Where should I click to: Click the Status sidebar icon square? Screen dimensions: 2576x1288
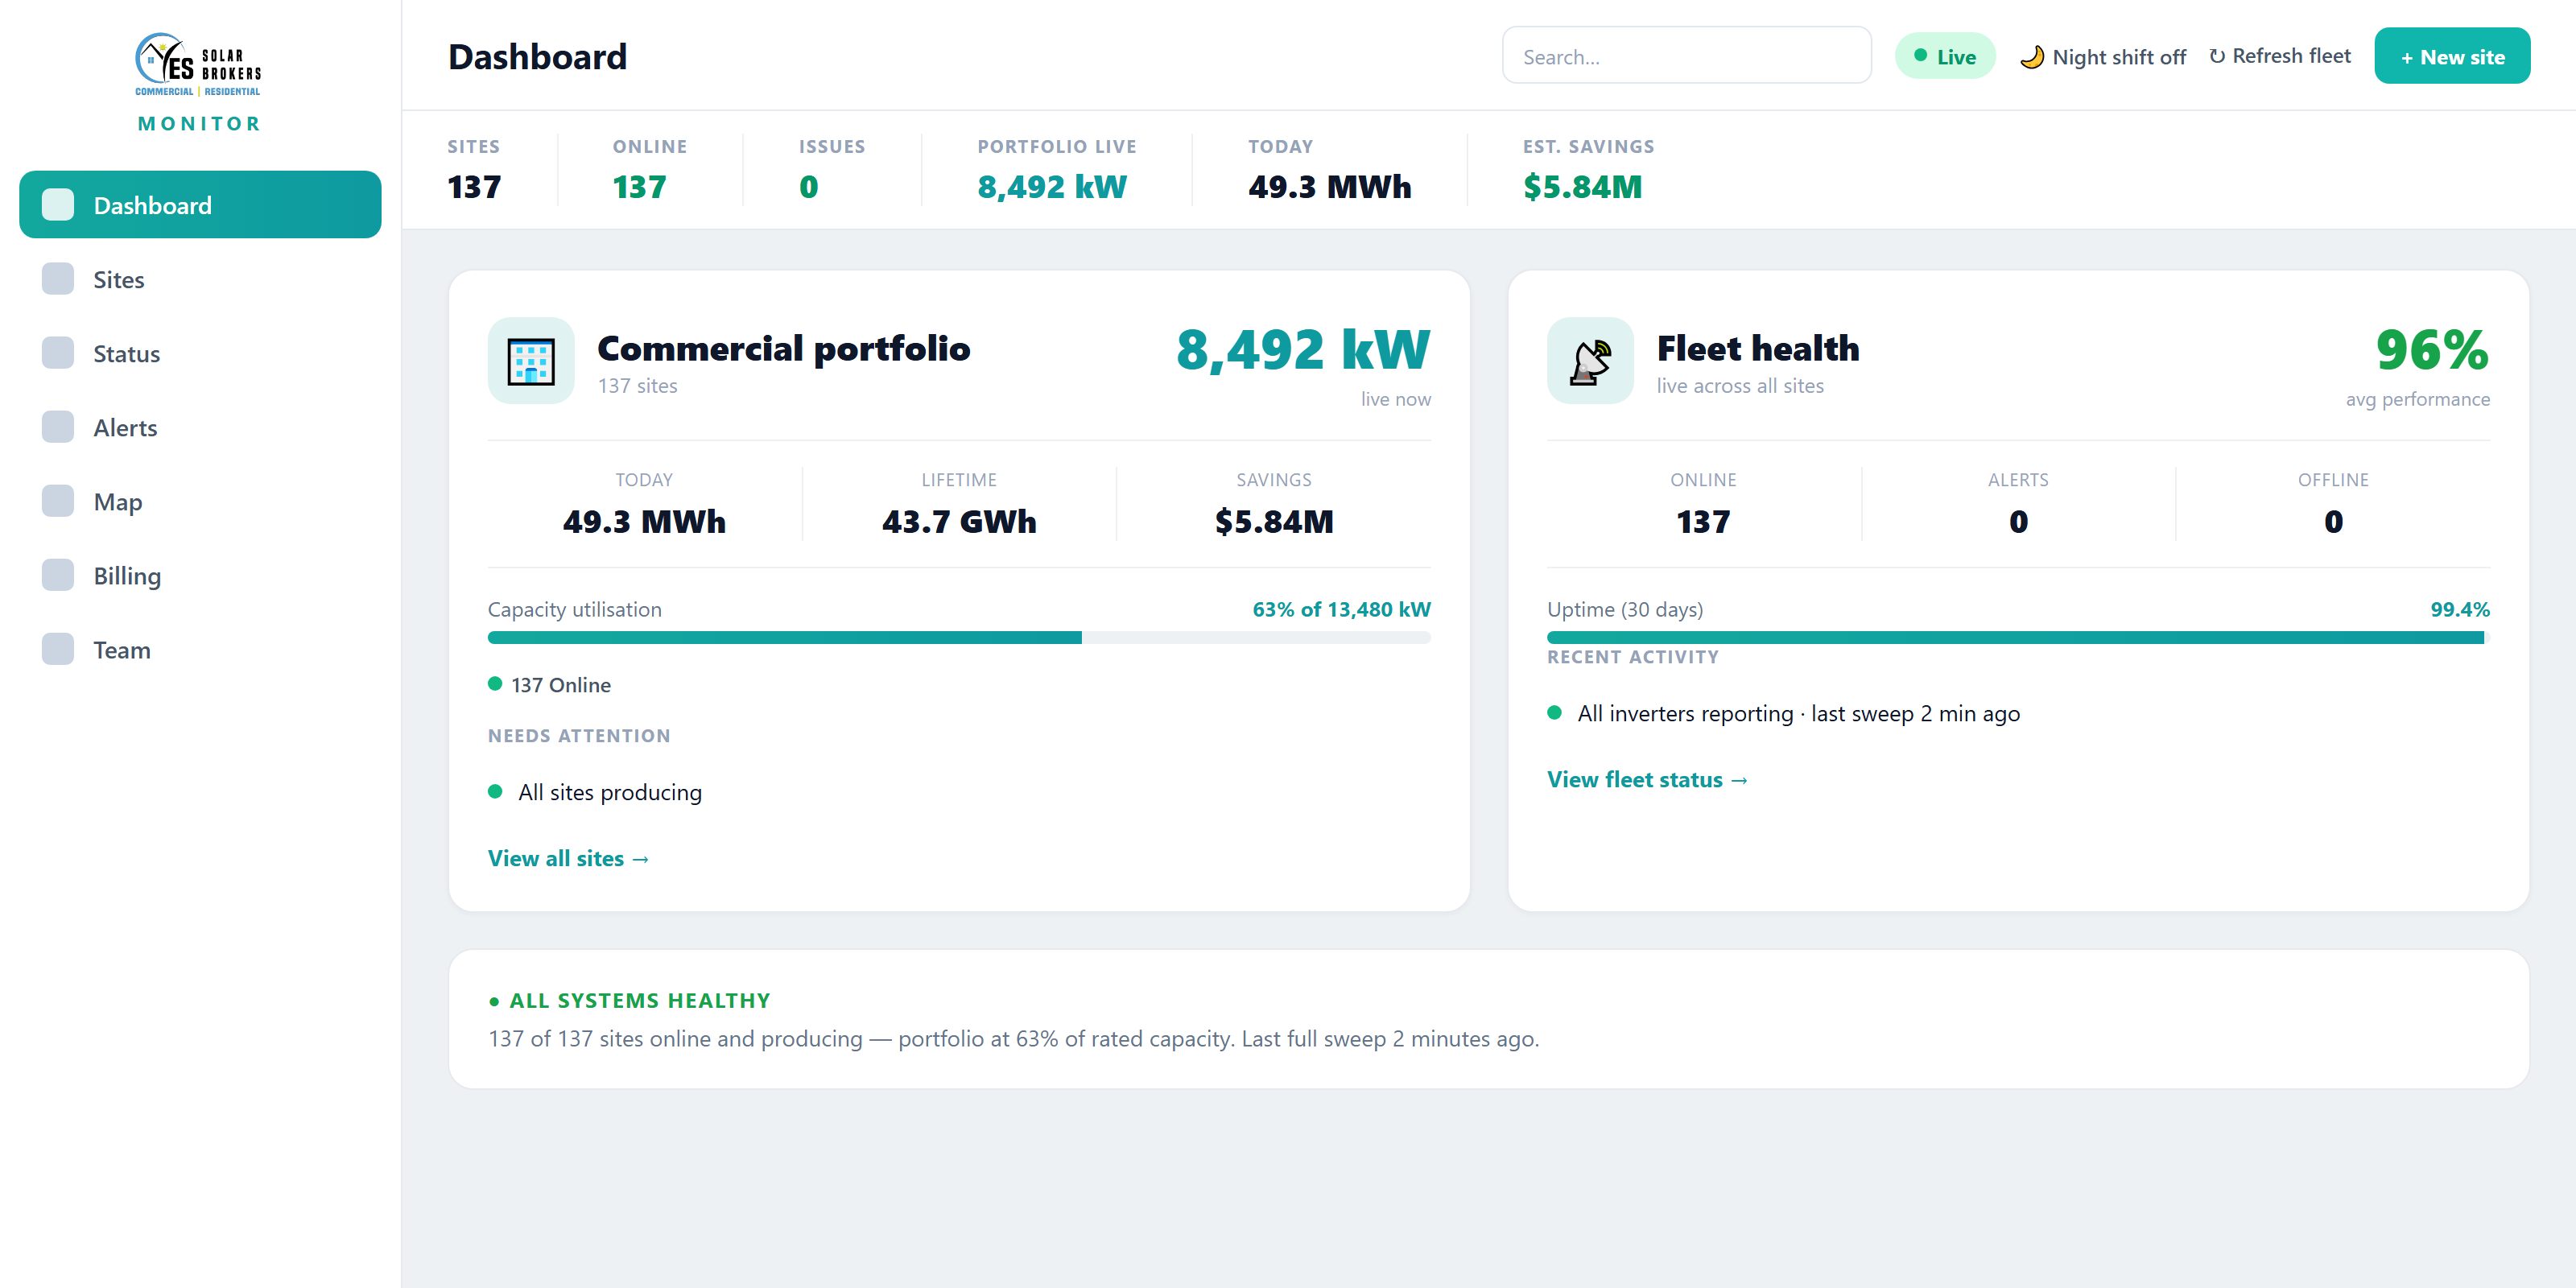pos(58,353)
